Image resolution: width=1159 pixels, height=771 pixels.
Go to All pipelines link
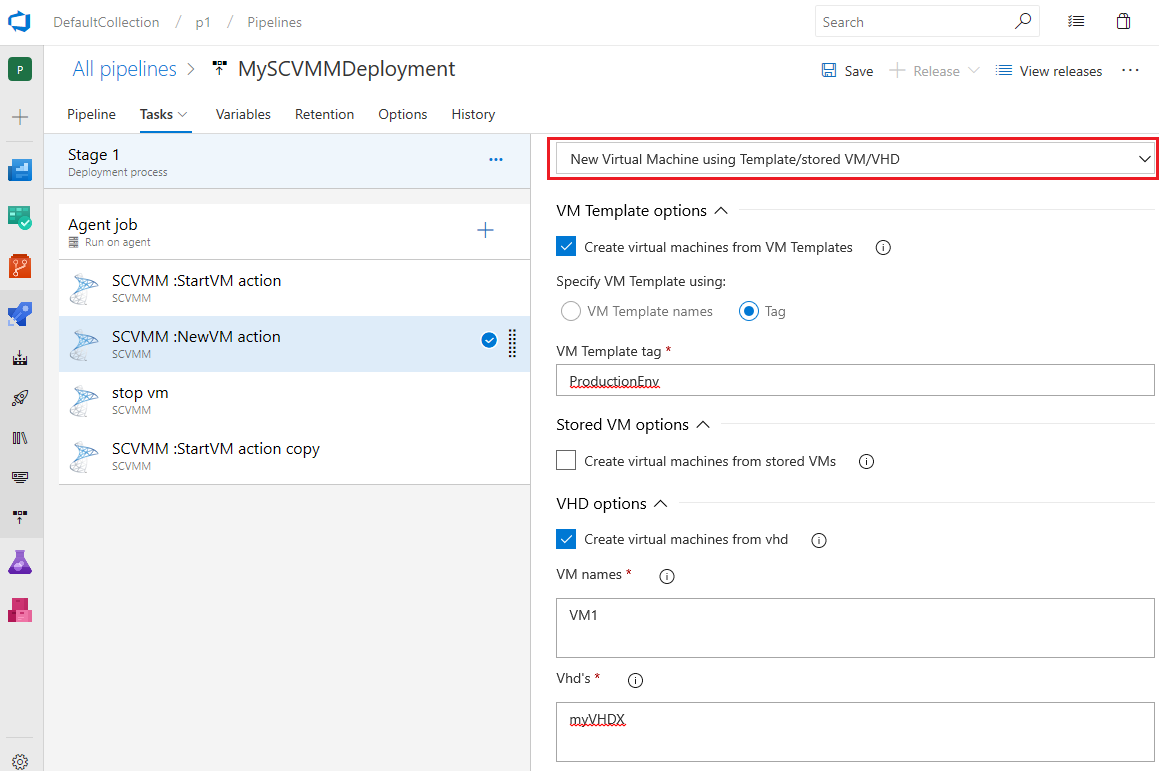[124, 69]
